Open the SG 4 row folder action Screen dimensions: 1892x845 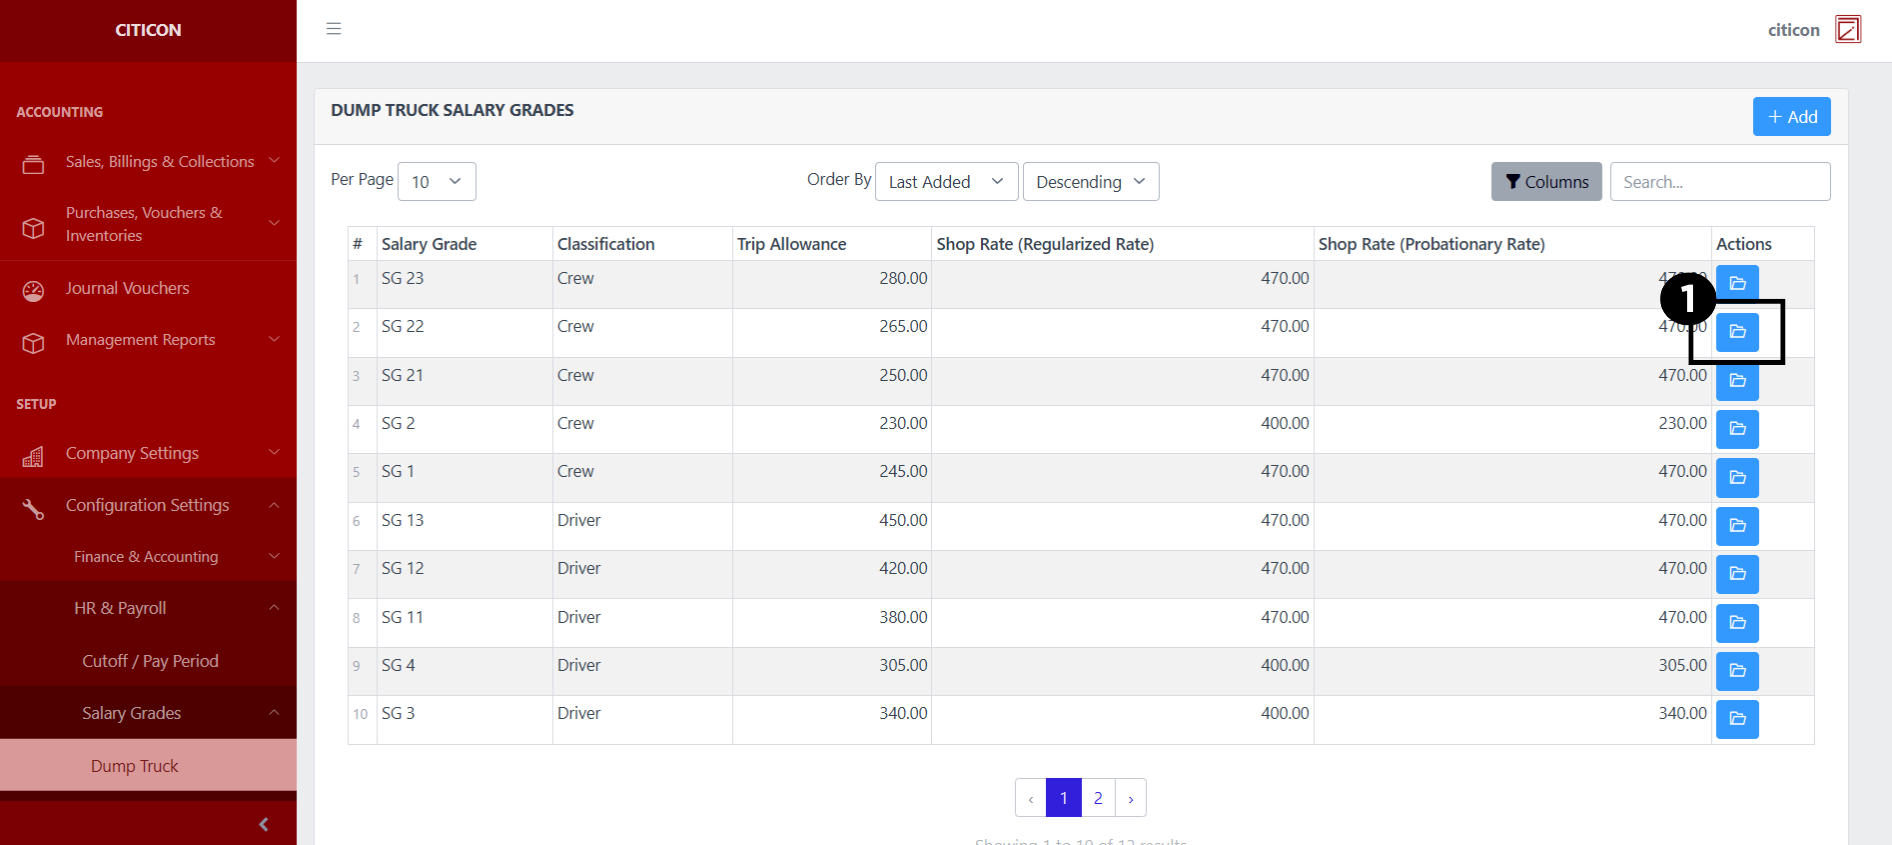click(x=1737, y=671)
